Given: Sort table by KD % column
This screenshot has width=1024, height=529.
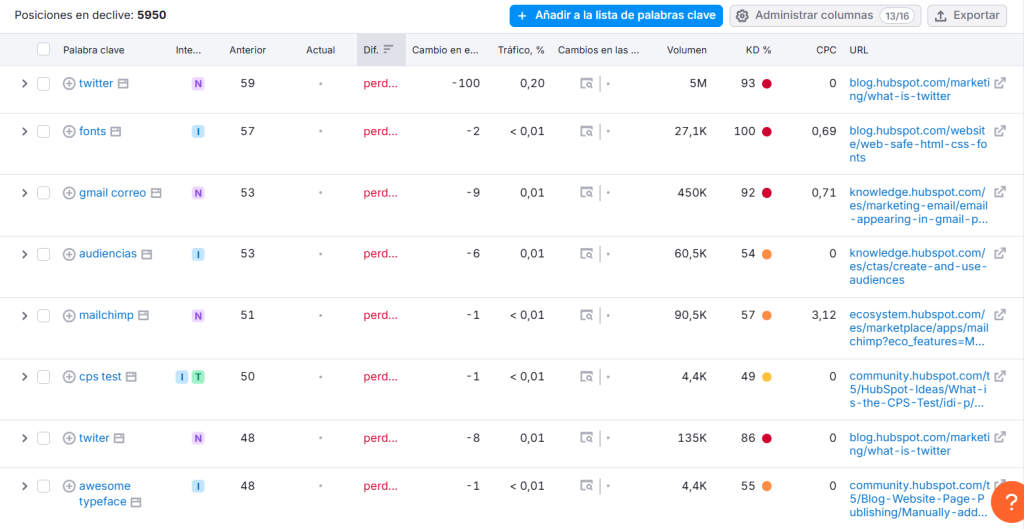Looking at the screenshot, I should tap(758, 50).
